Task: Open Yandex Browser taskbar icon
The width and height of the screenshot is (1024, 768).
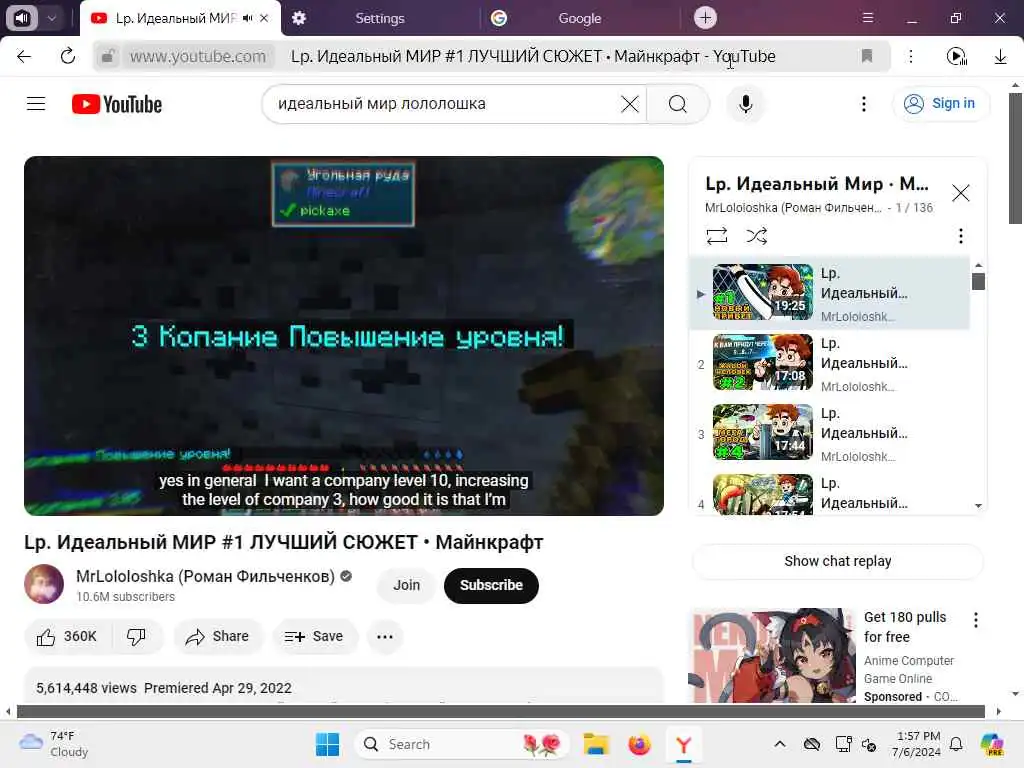Action: (683, 744)
